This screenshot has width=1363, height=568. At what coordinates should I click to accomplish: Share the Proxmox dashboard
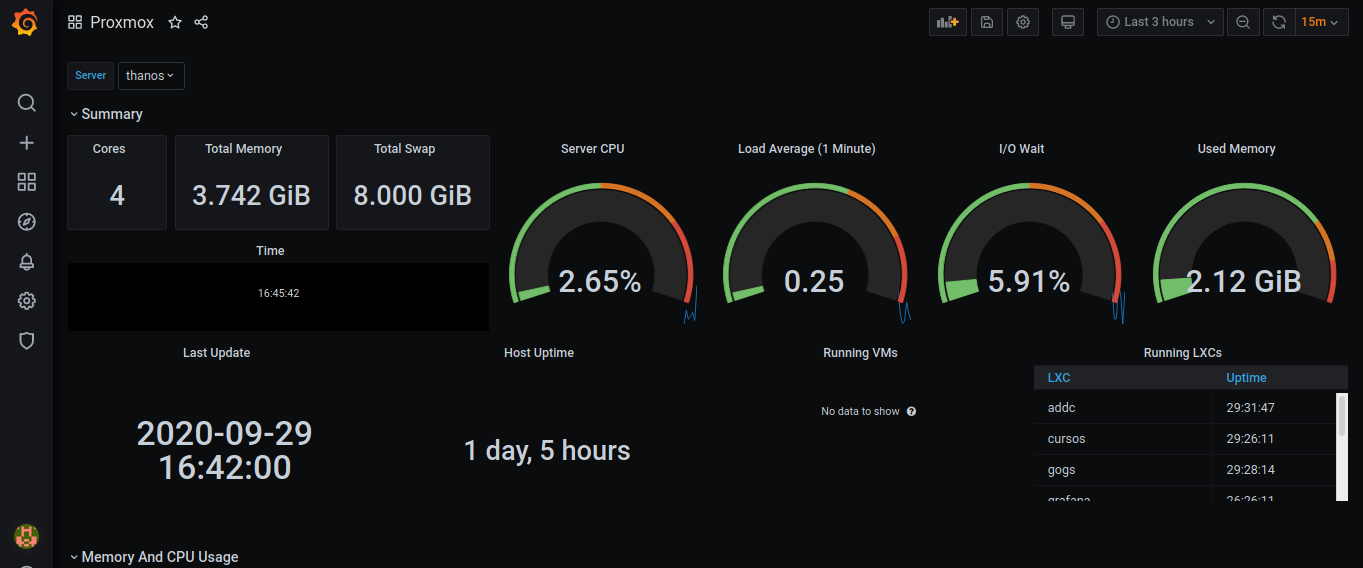(x=201, y=22)
